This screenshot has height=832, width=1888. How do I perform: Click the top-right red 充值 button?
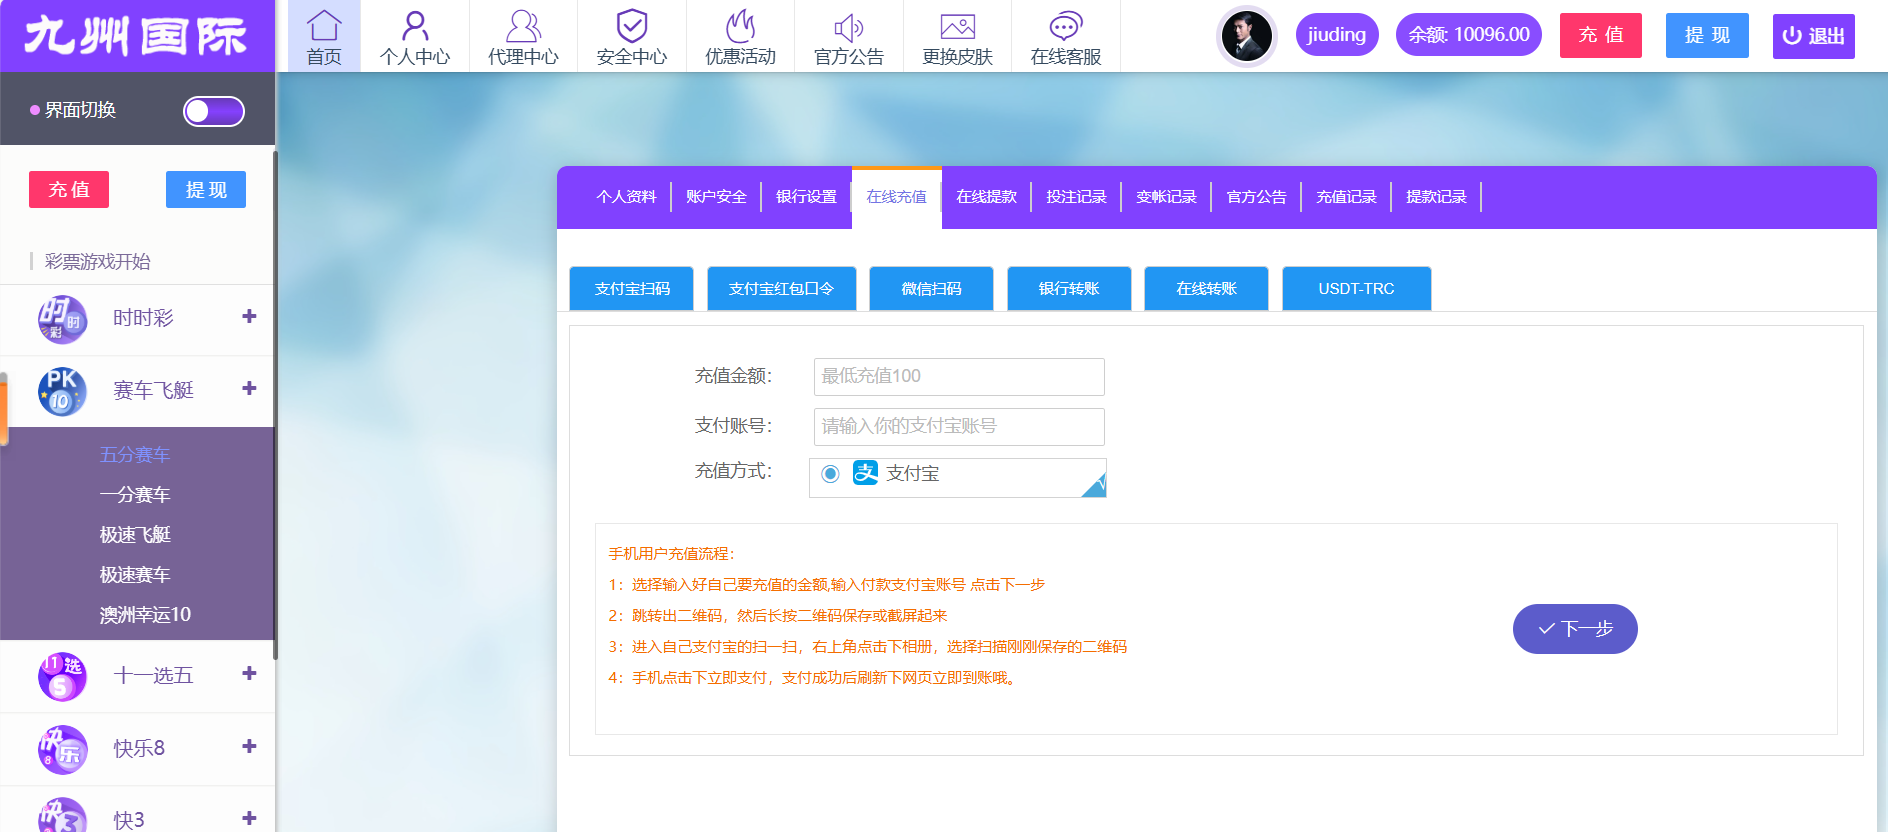click(x=1601, y=35)
